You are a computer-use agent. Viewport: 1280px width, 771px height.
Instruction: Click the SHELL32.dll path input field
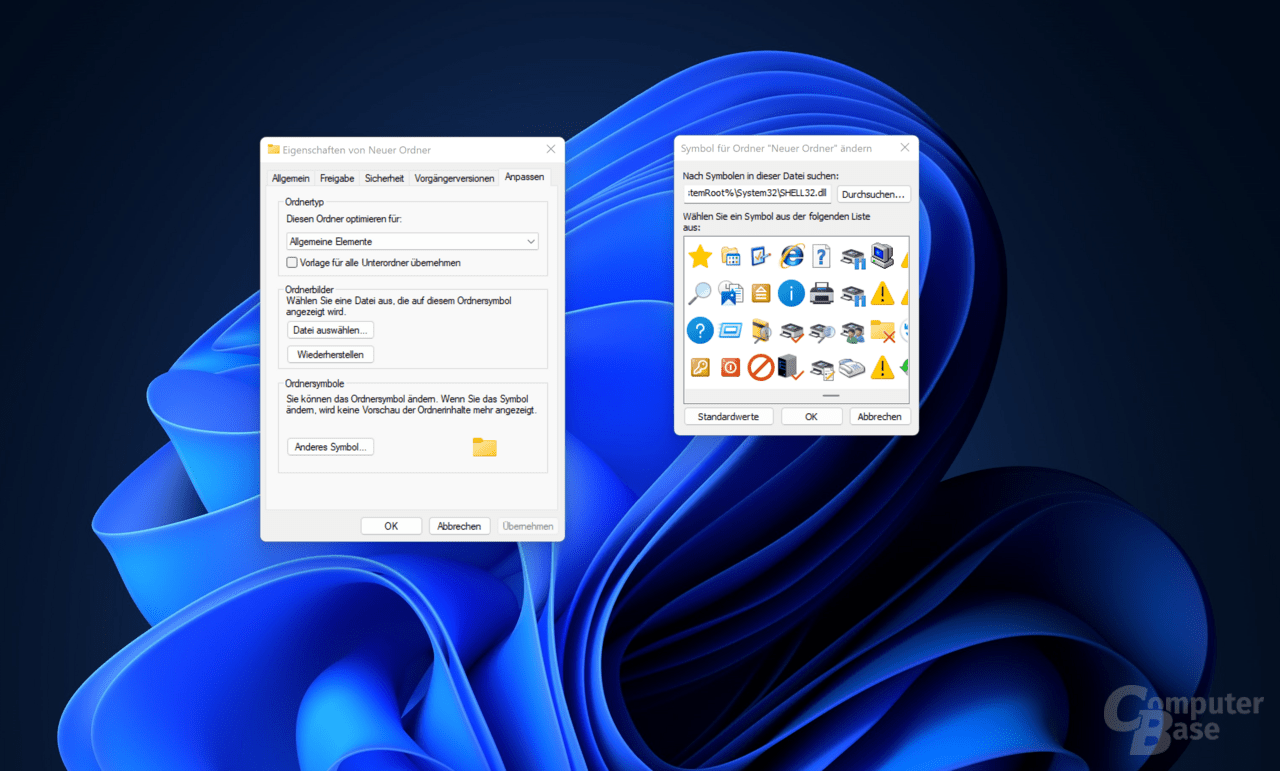click(757, 193)
